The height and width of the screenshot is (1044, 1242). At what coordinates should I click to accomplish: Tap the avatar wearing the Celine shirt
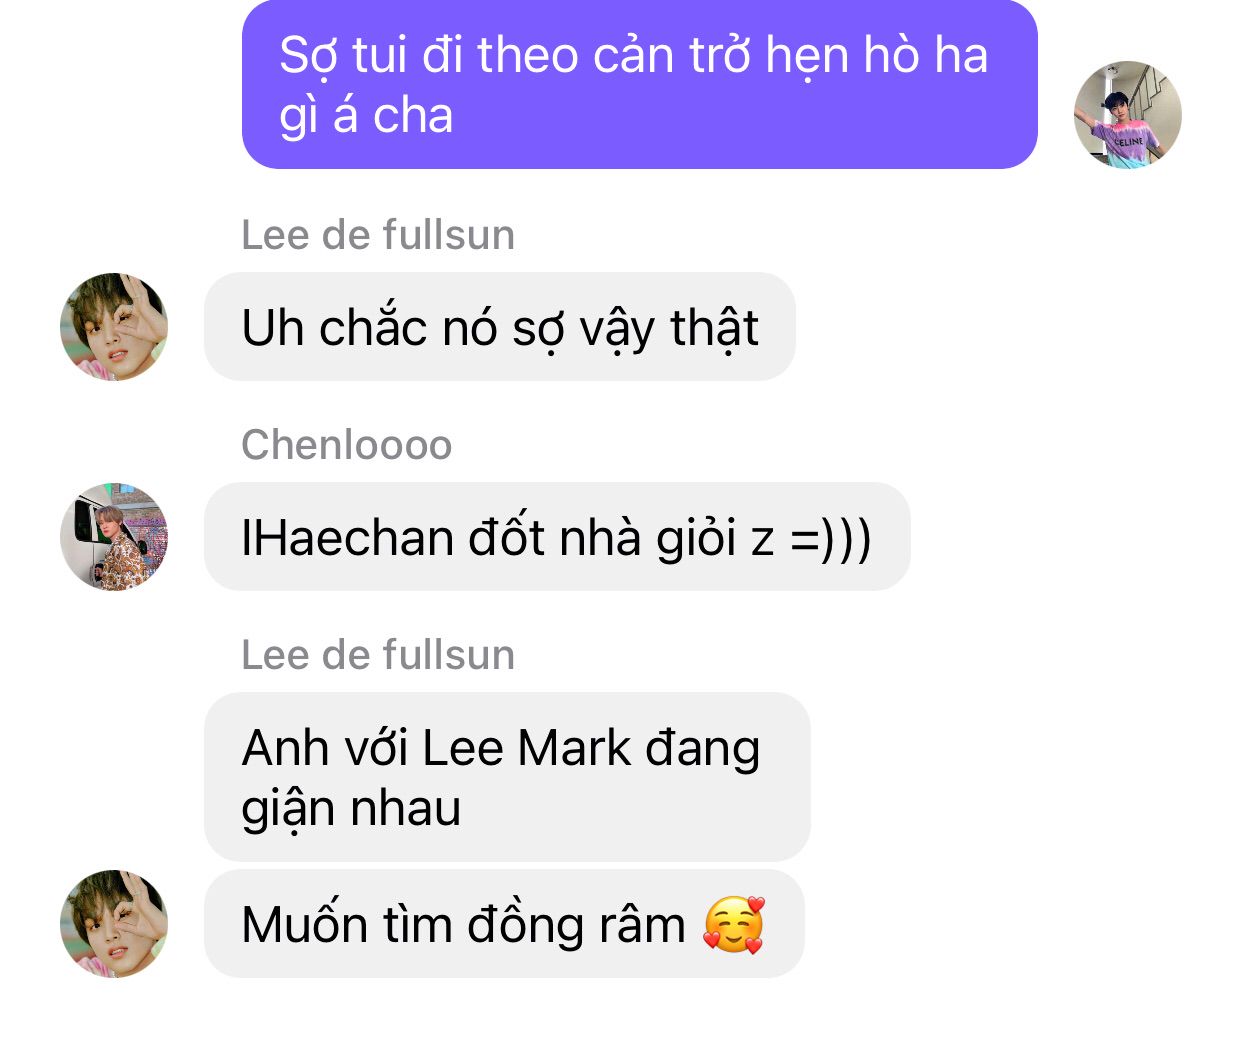pyautogui.click(x=1127, y=115)
